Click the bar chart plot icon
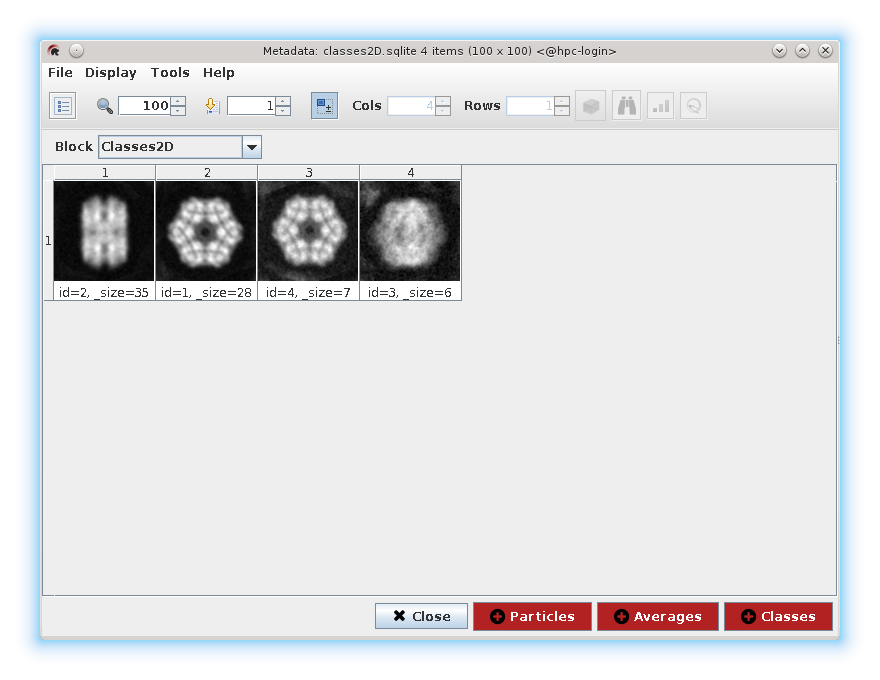This screenshot has width=880, height=680. pos(661,105)
